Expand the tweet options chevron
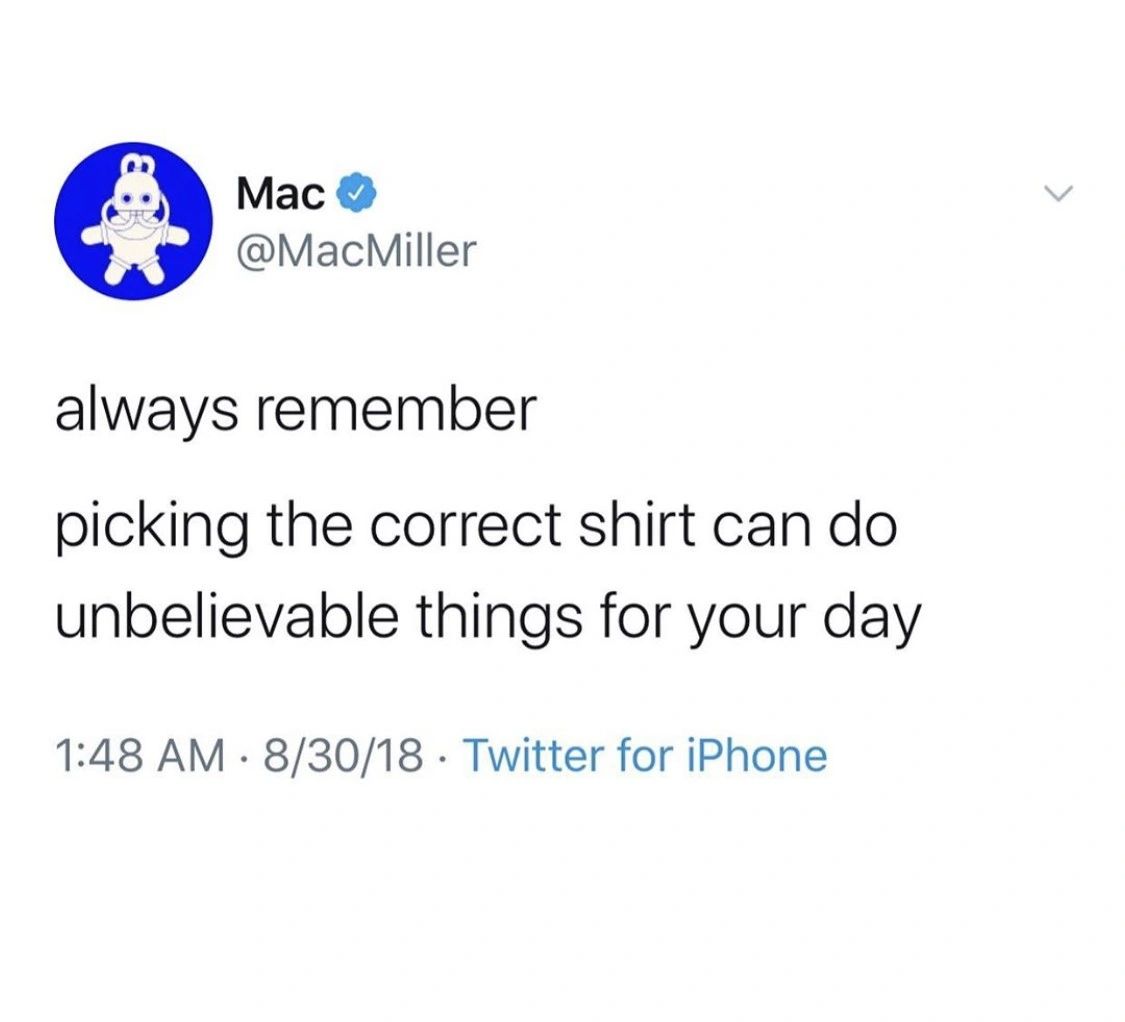This screenshot has width=1125, height=1022. [x=1058, y=193]
